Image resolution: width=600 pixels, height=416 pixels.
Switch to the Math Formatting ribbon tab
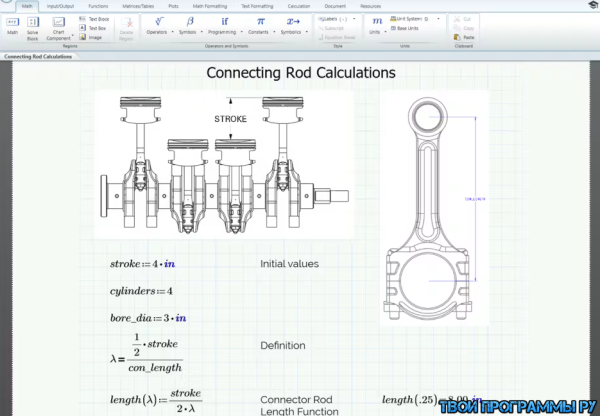click(210, 6)
